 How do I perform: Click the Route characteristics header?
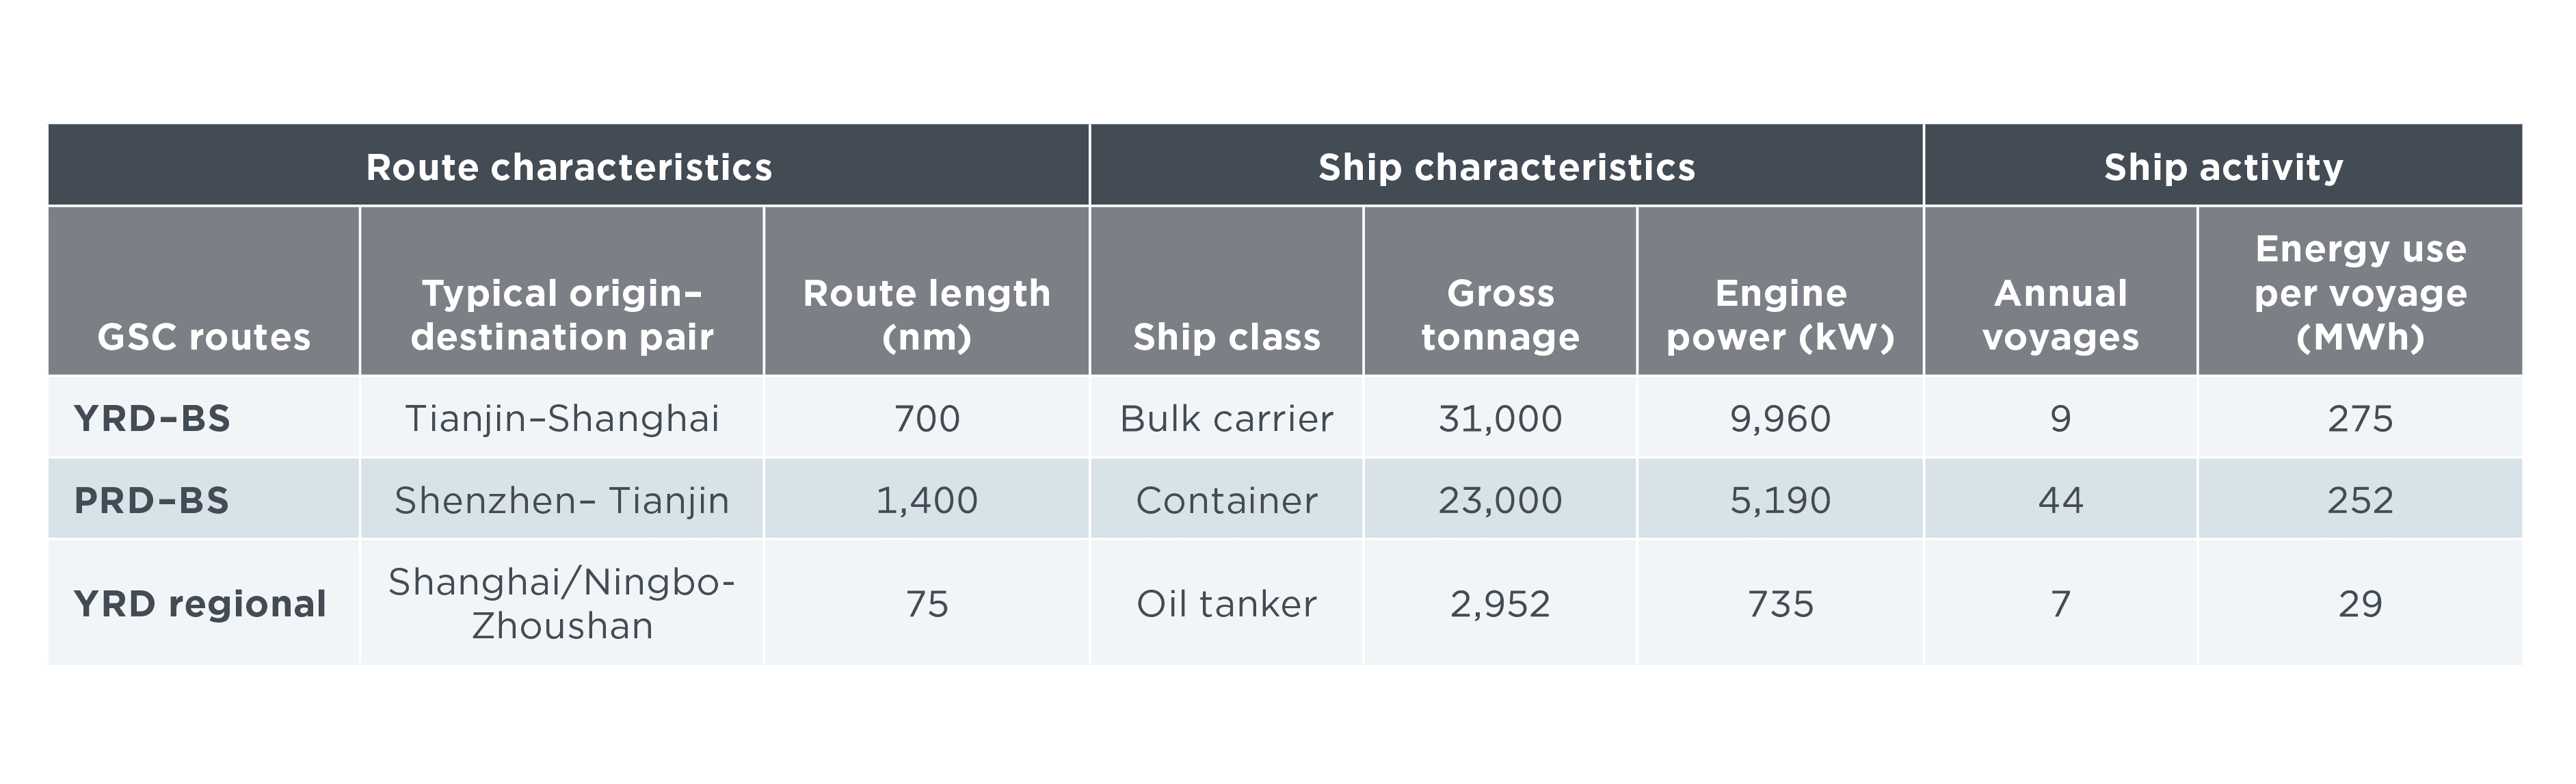pos(569,167)
